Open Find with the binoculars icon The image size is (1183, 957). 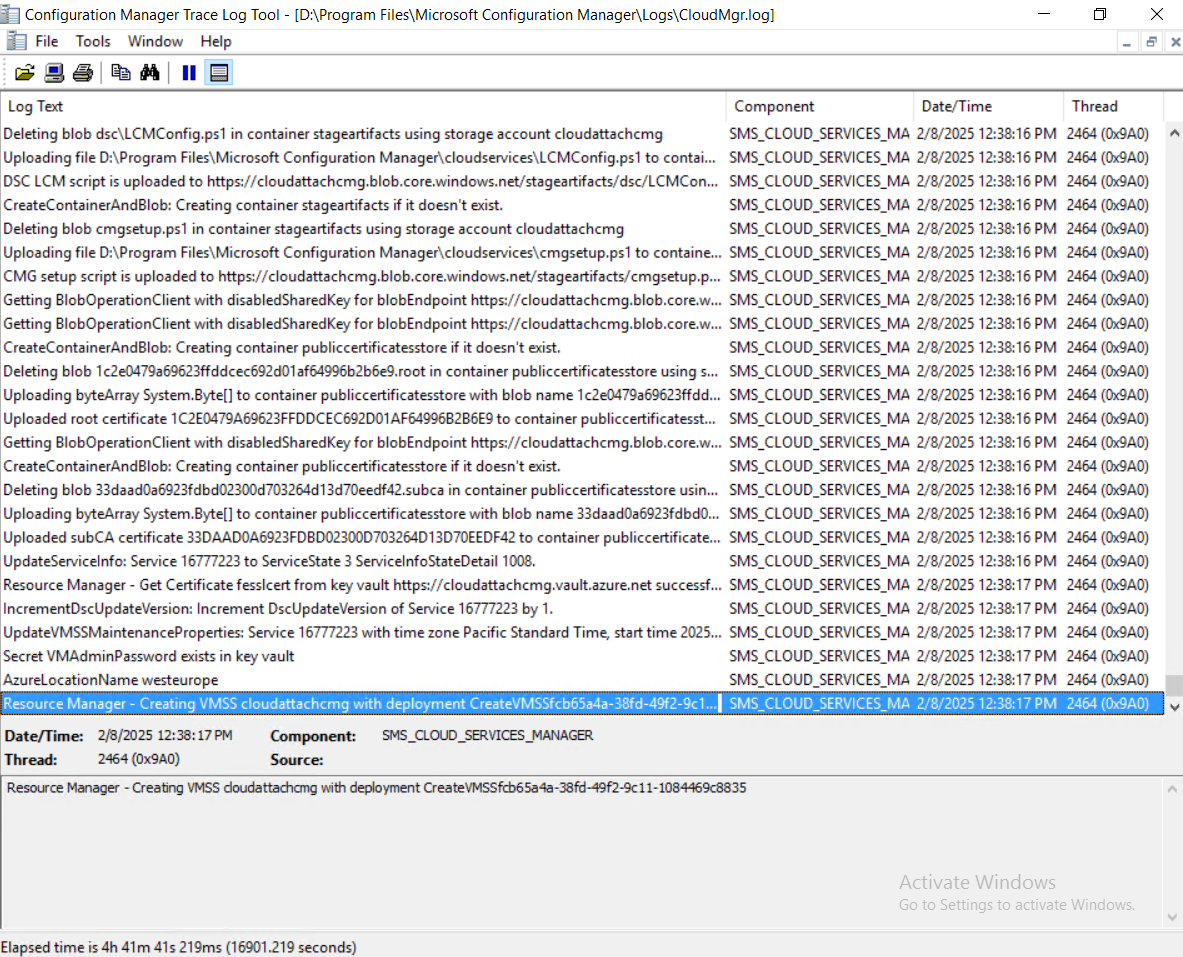(150, 72)
